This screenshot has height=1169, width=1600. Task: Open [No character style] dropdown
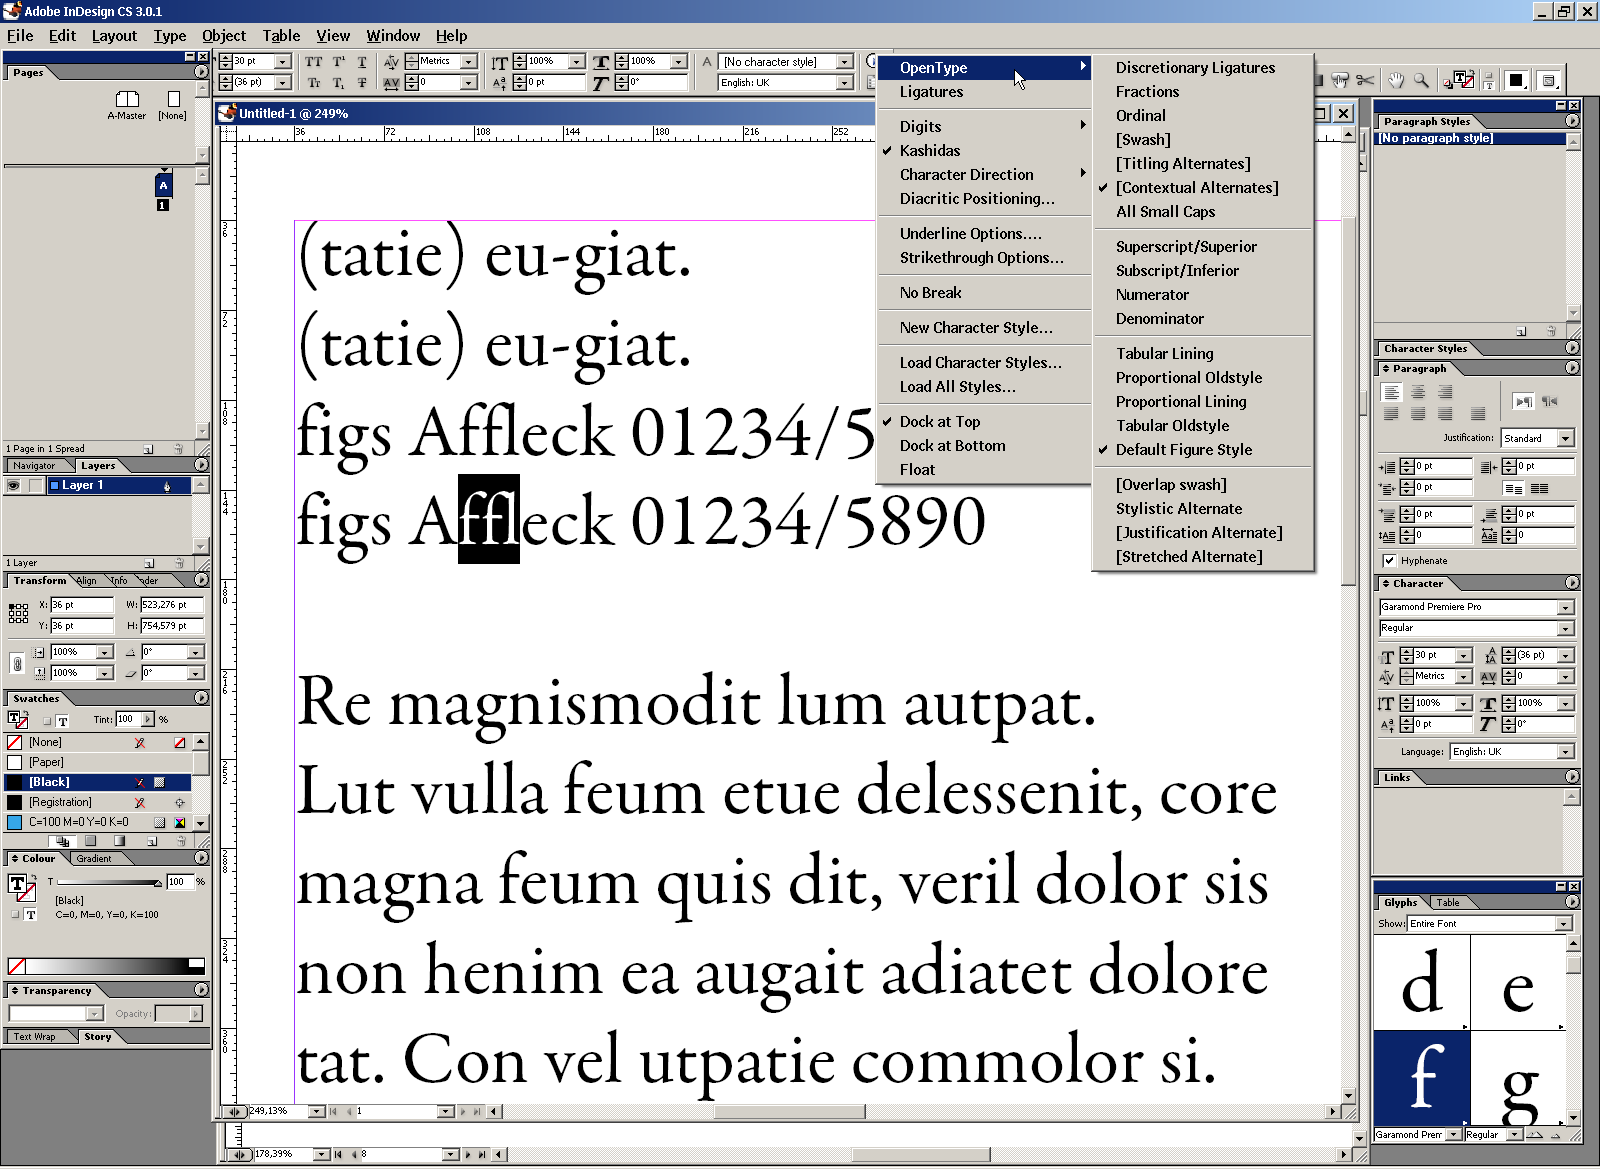point(845,62)
